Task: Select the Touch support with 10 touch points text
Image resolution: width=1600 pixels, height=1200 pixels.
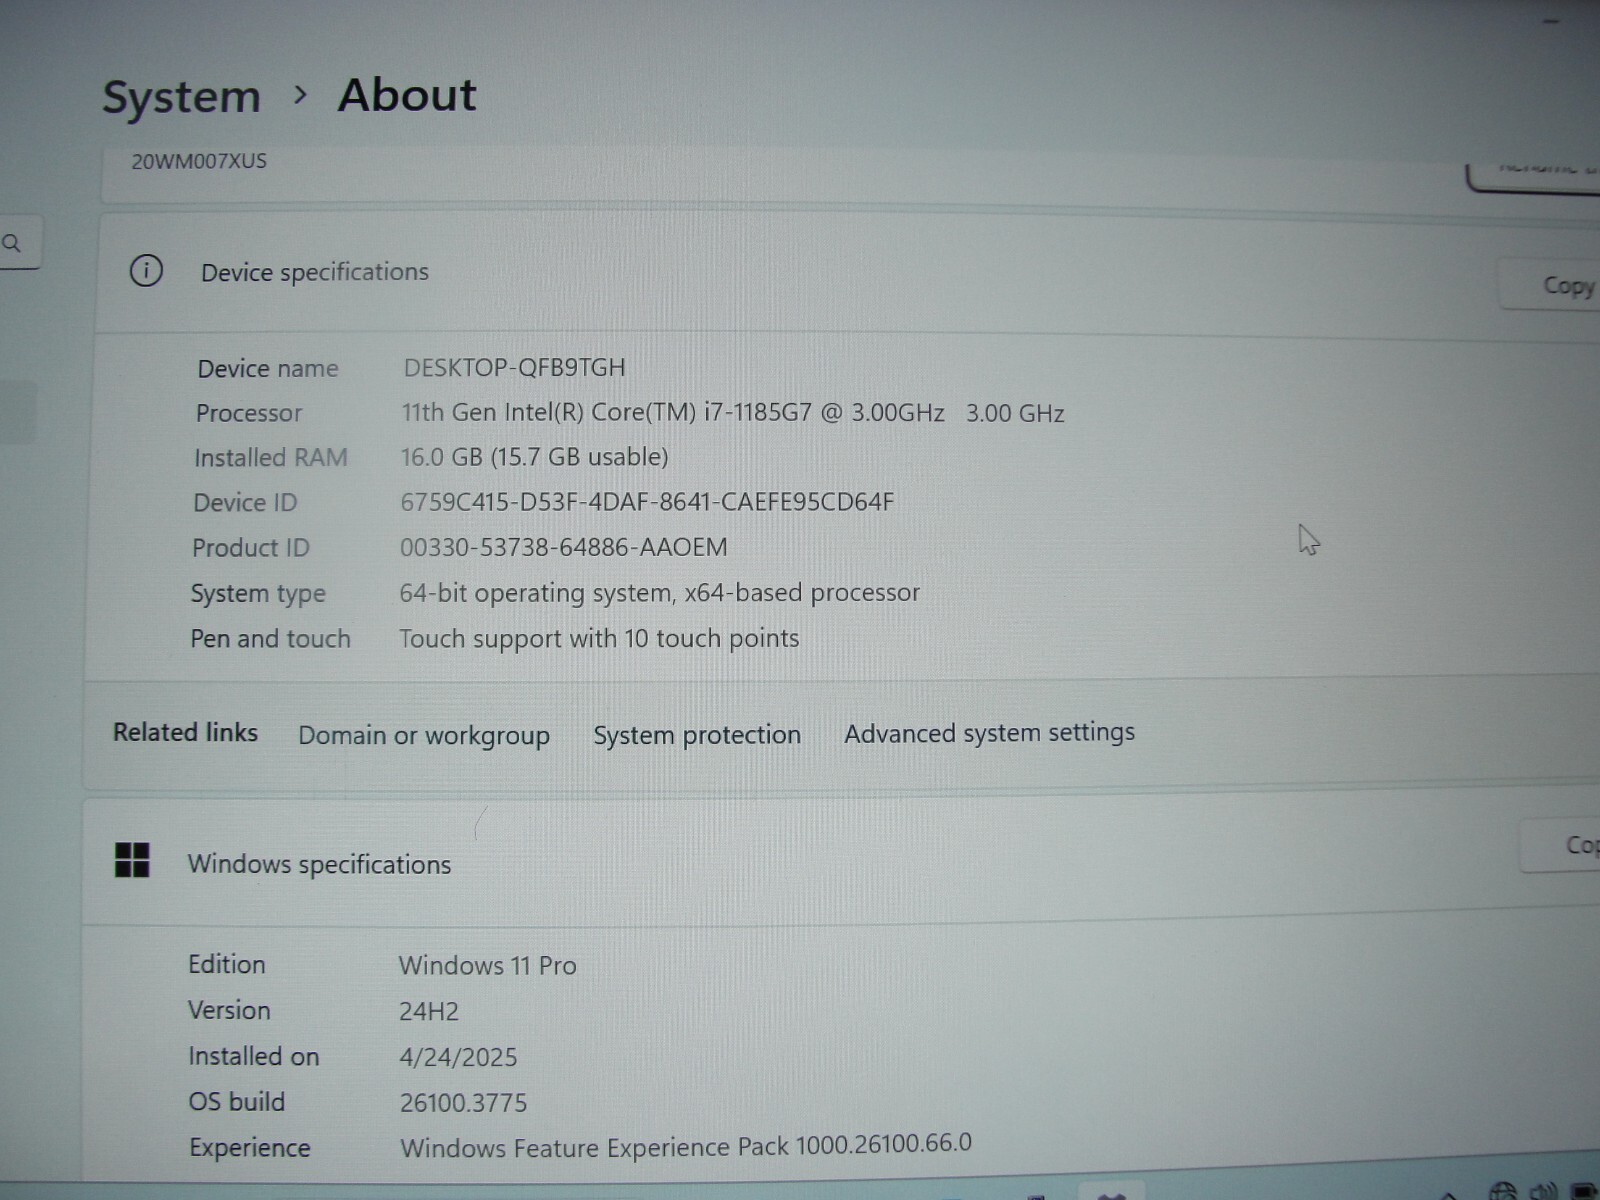Action: coord(599,638)
